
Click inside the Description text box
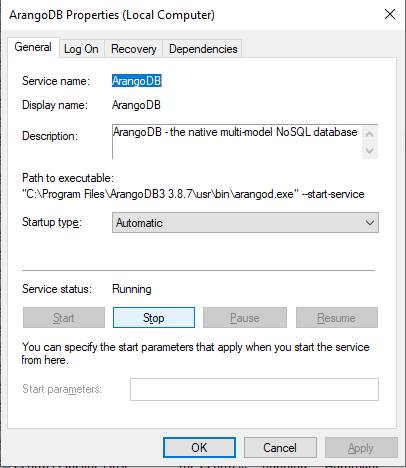(x=237, y=142)
